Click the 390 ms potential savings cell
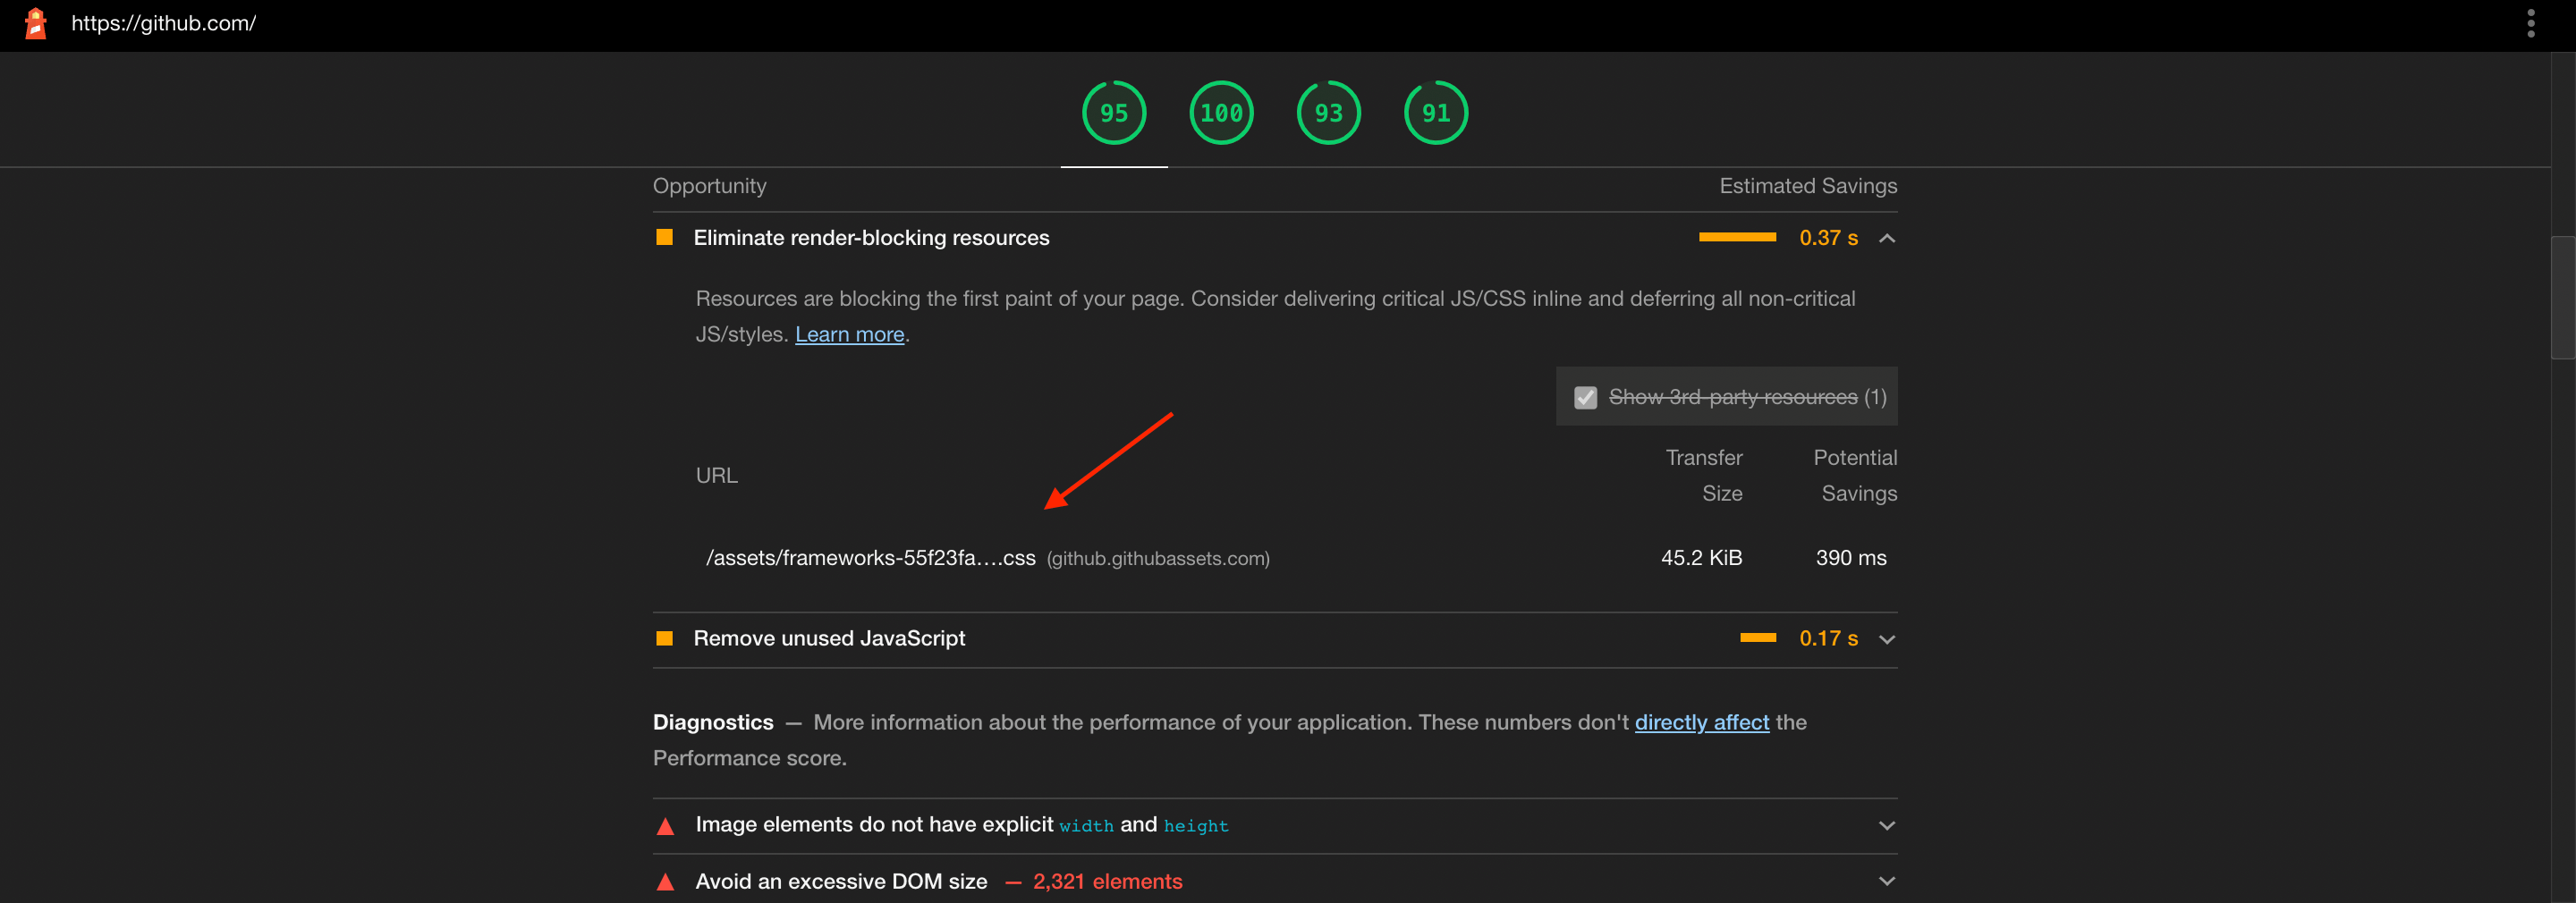Screen dimensions: 2576x903 tap(1851, 558)
